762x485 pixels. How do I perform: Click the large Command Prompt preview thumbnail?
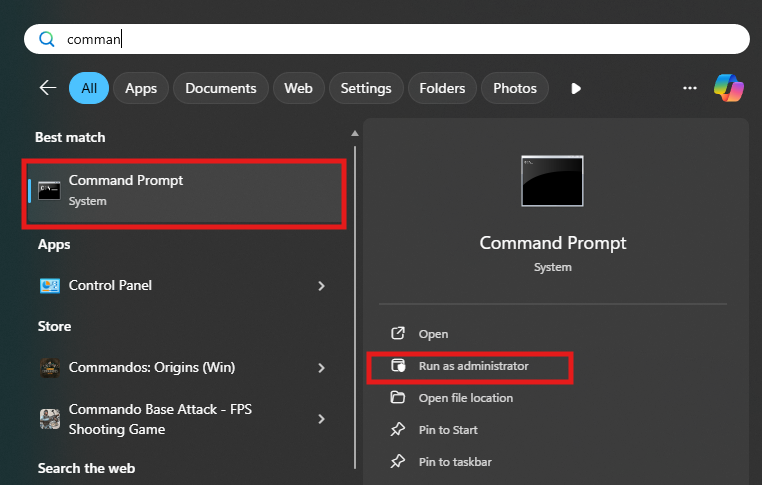click(x=552, y=181)
